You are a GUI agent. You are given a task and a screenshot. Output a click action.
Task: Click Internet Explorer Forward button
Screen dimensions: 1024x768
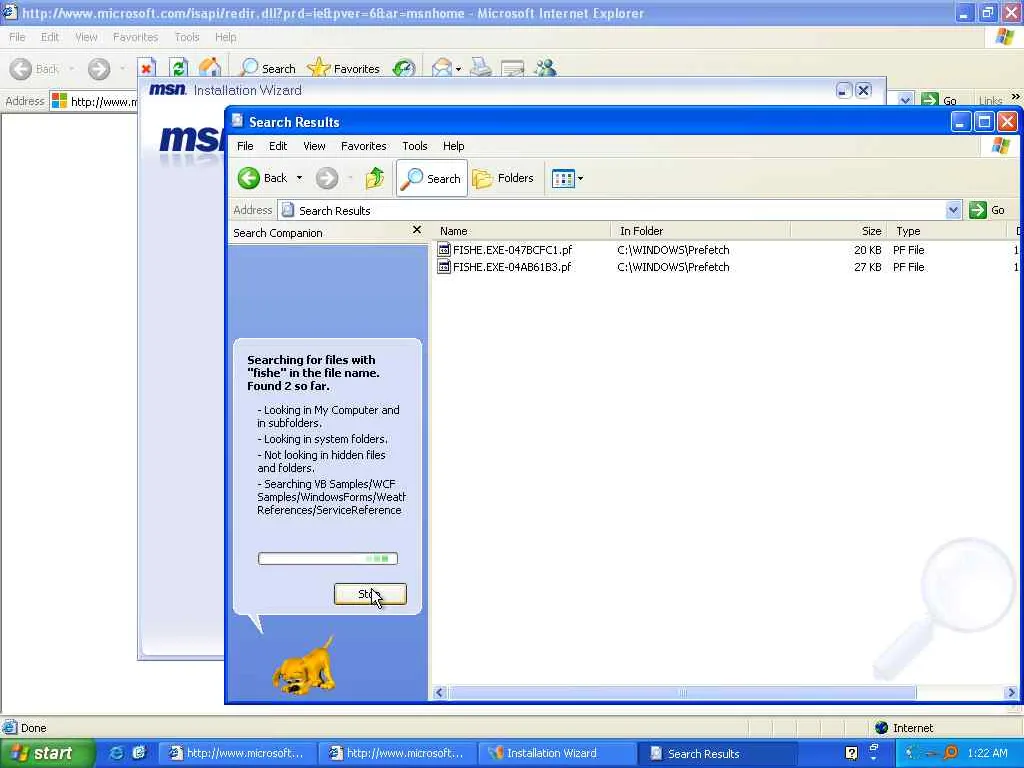pos(99,69)
